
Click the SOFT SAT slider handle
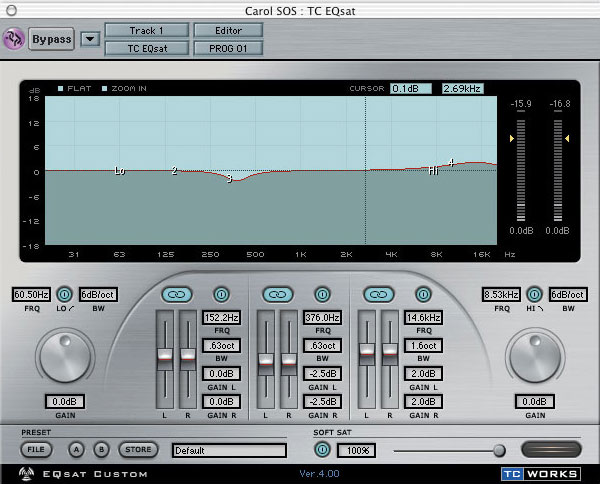(499, 450)
